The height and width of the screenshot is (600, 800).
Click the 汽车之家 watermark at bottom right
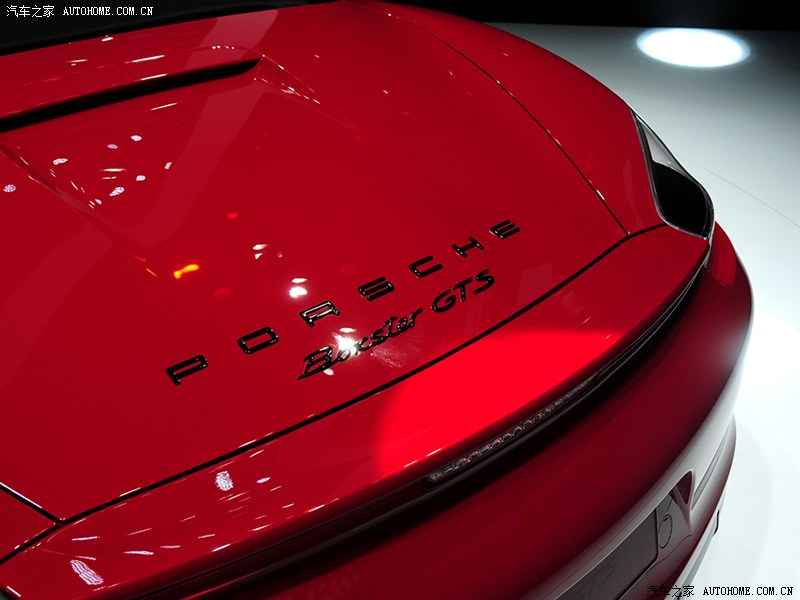(x=670, y=591)
